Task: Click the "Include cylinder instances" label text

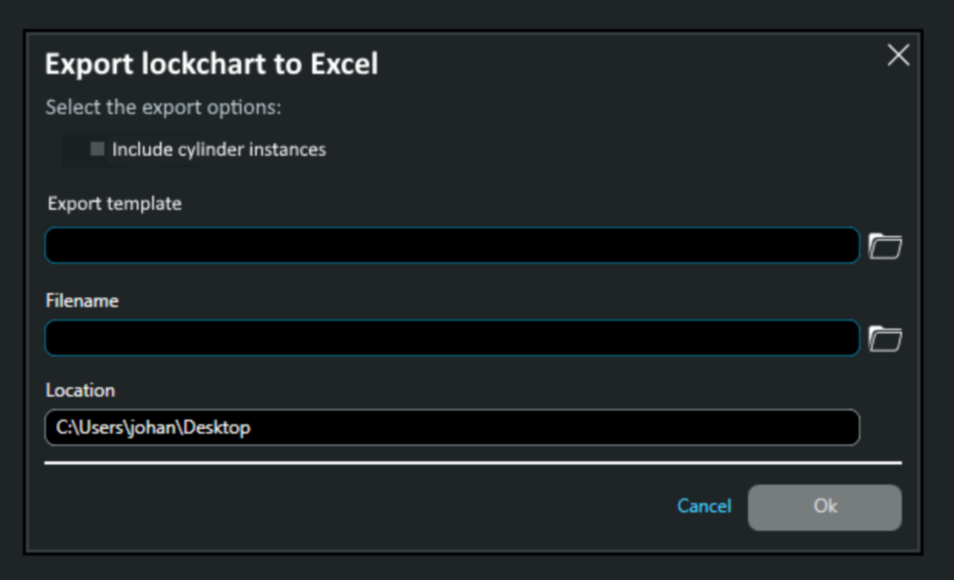Action: point(219,150)
